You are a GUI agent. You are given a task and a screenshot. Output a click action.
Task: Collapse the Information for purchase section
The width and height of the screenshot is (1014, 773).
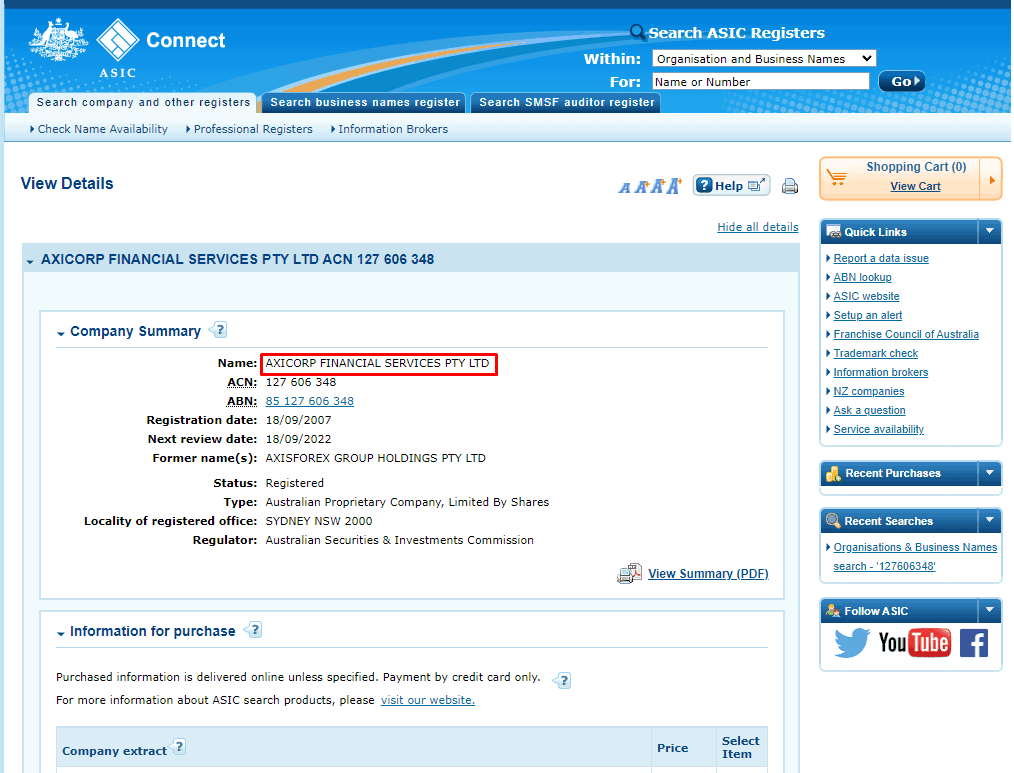tap(61, 634)
